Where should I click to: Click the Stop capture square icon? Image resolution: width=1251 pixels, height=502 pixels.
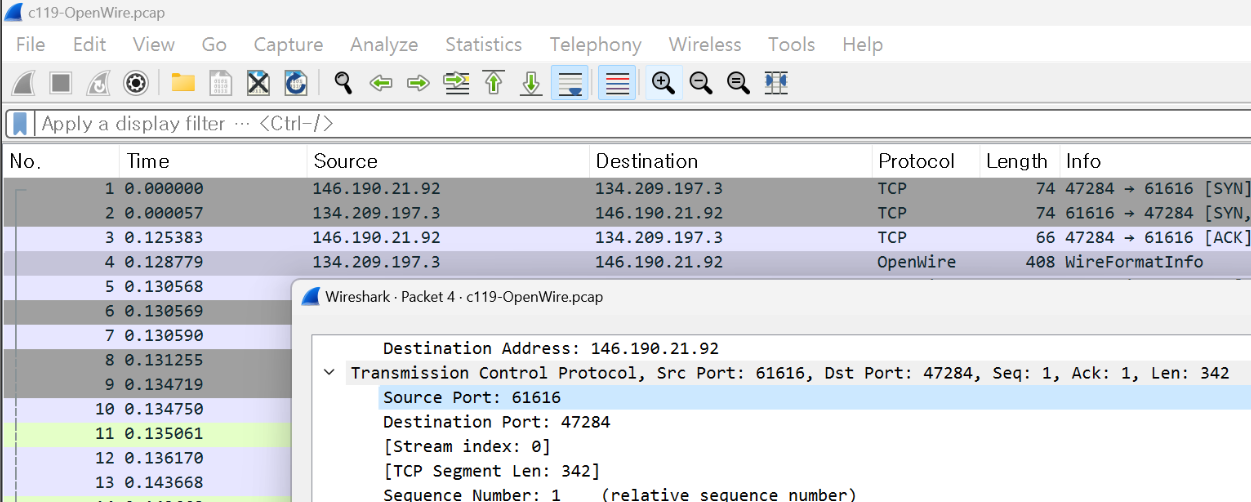[61, 83]
